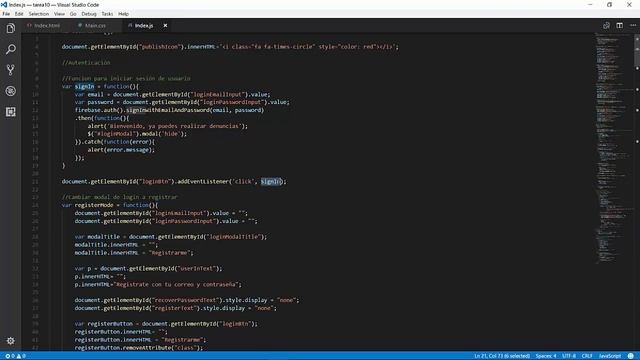The image size is (640, 360).
Task: Click the "recoverPasswordText" string
Action: tap(186, 300)
